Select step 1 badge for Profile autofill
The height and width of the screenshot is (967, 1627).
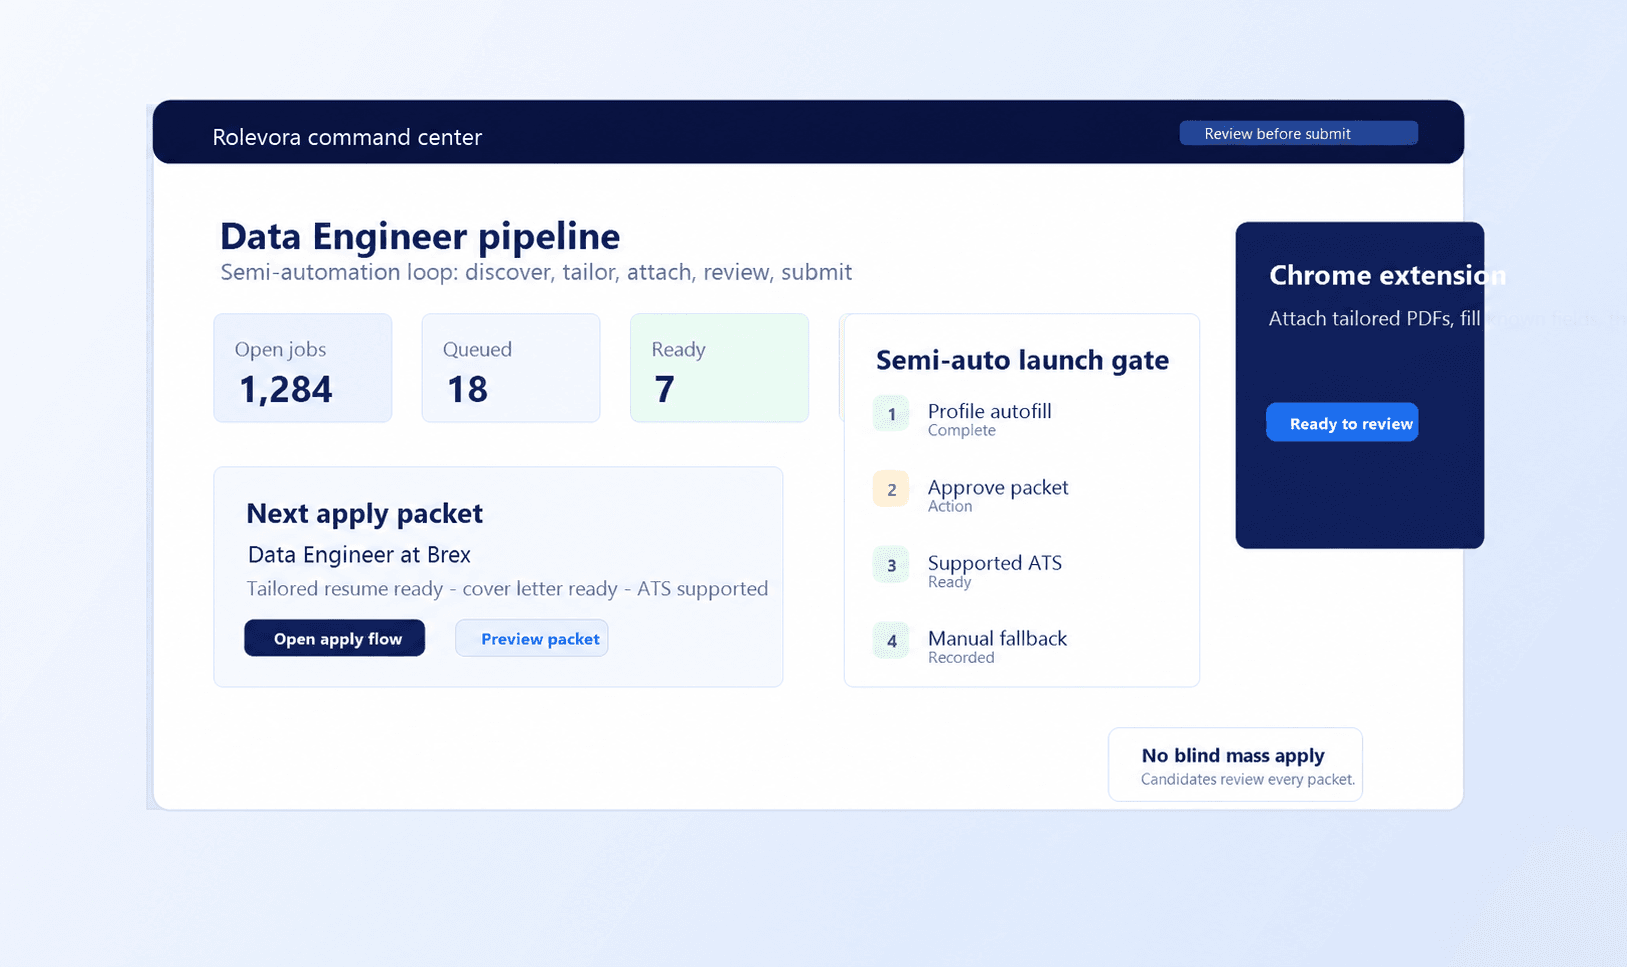coord(891,413)
